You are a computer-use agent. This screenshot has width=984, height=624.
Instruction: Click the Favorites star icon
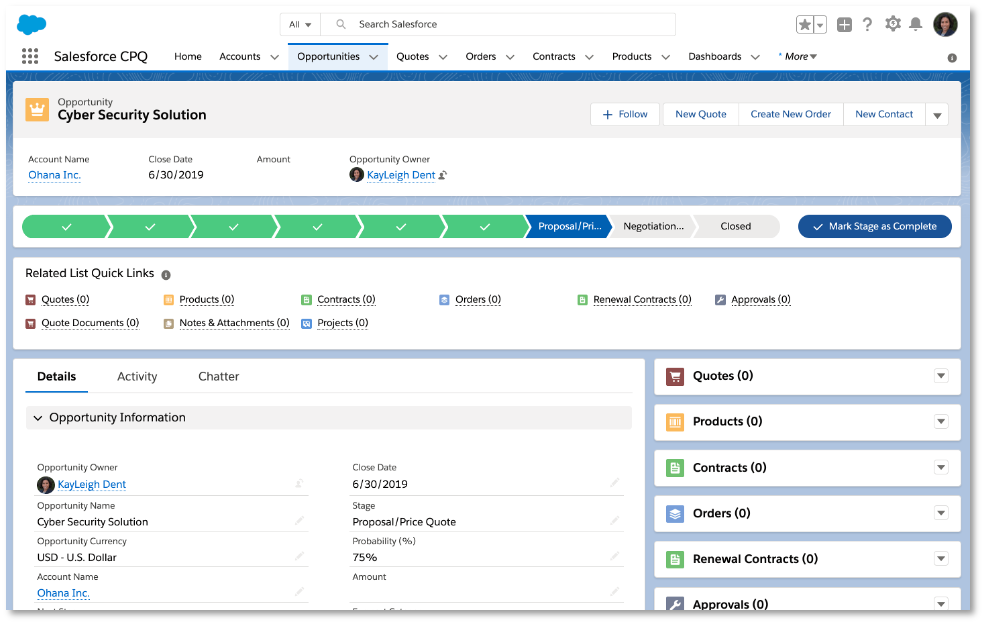point(805,24)
